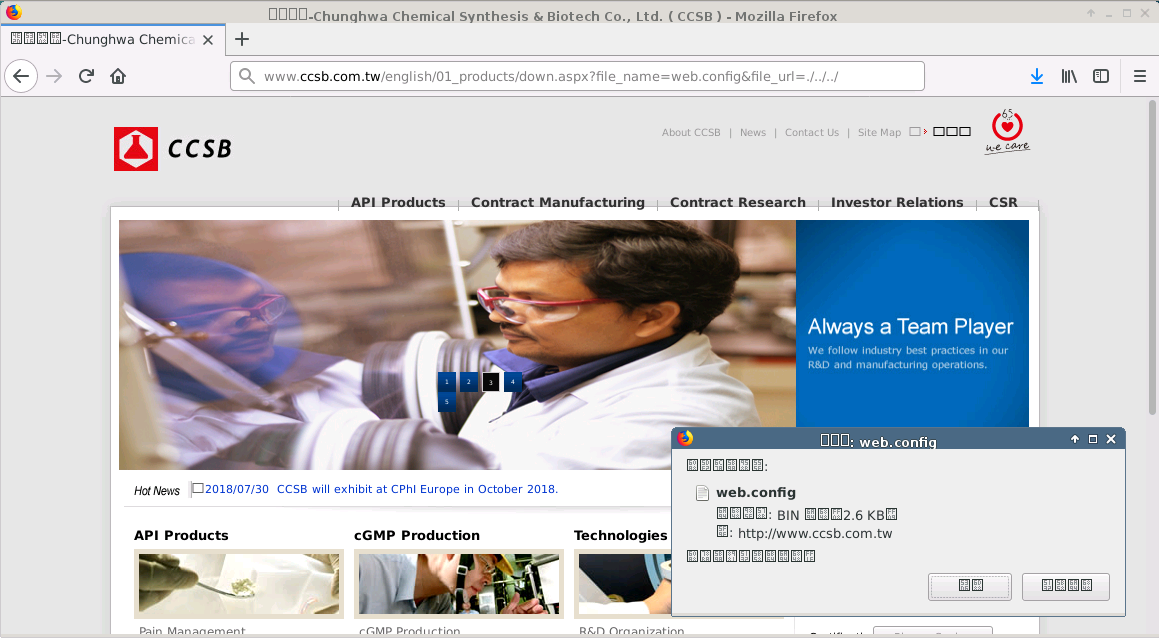Close the web.config download dialog
The width and height of the screenshot is (1159, 638).
point(1111,439)
